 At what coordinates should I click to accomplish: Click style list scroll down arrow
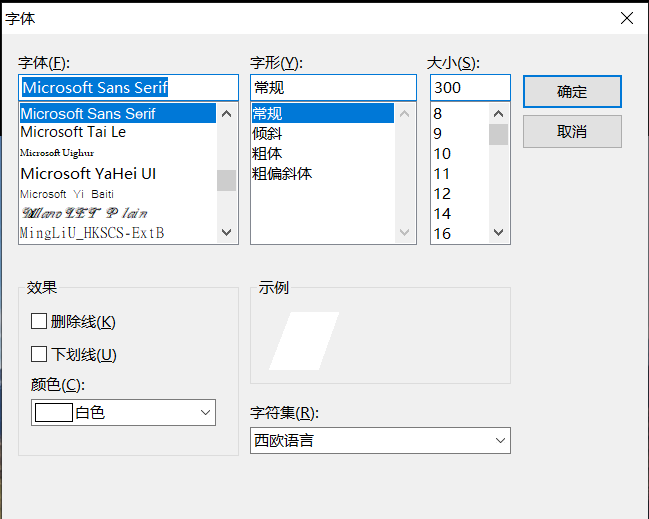click(405, 233)
